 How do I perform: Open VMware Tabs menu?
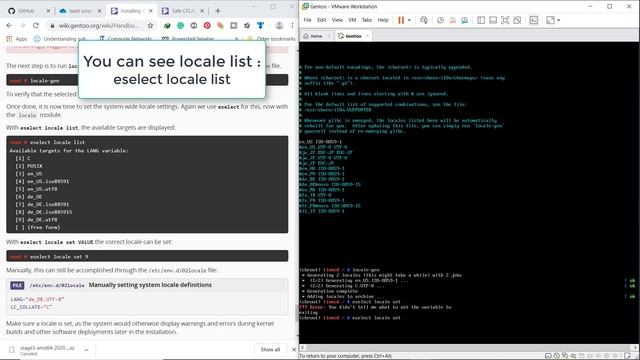367,20
